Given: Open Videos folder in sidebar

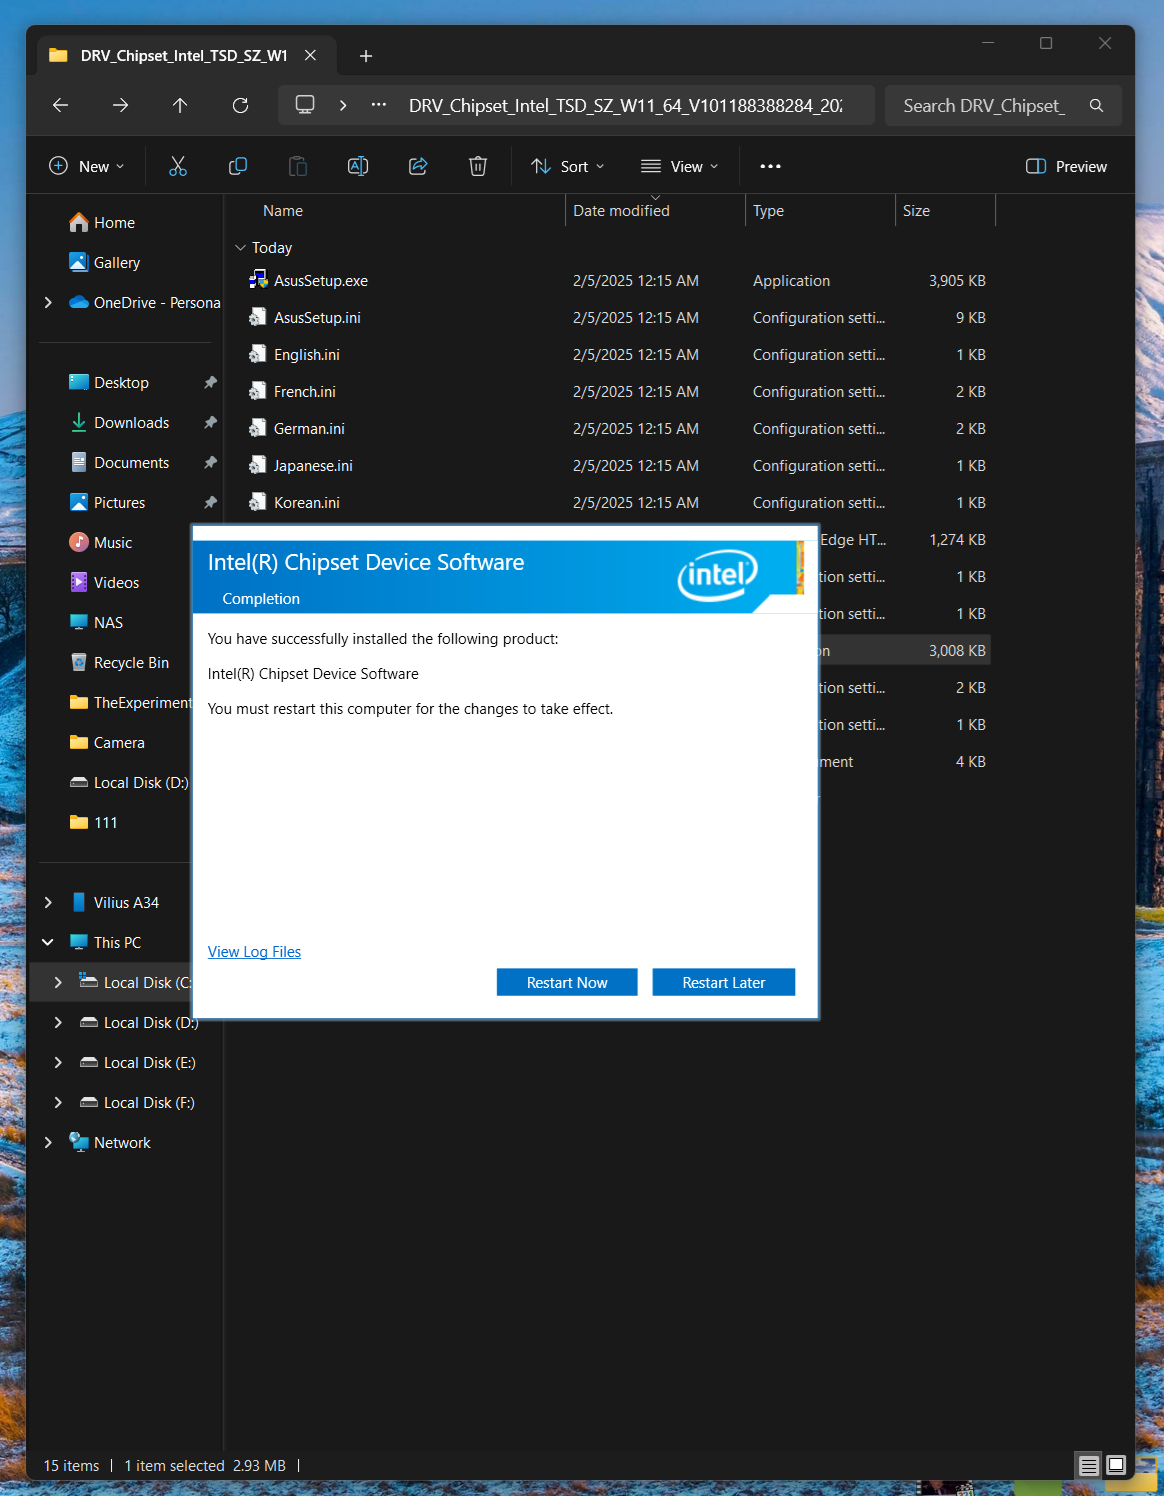Looking at the screenshot, I should pyautogui.click(x=116, y=583).
